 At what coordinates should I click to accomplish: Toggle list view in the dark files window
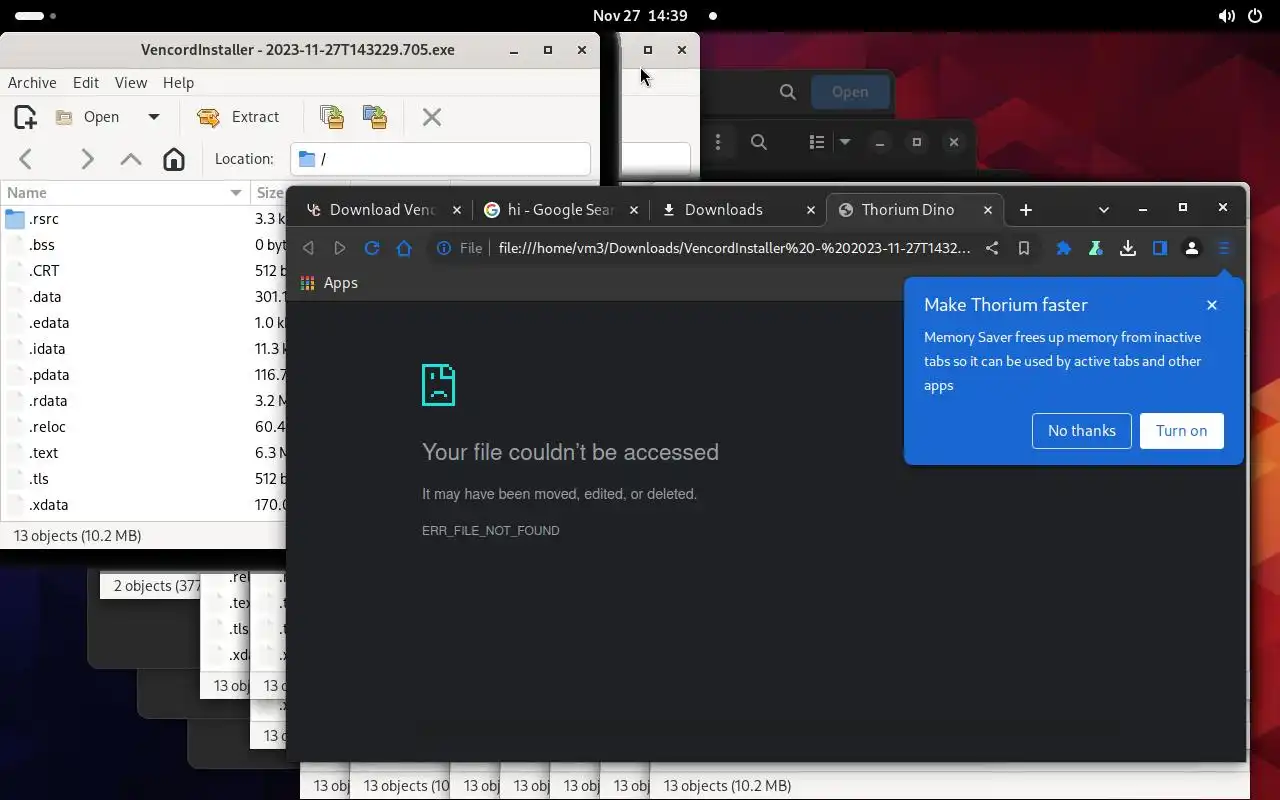tap(817, 142)
